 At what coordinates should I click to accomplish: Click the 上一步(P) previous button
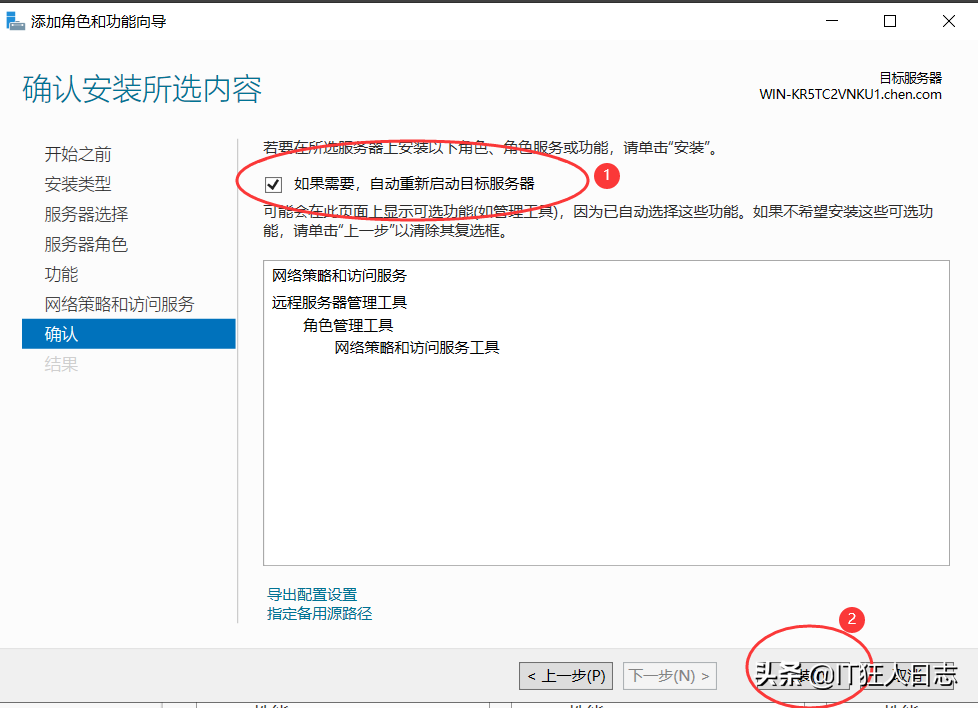pos(566,676)
